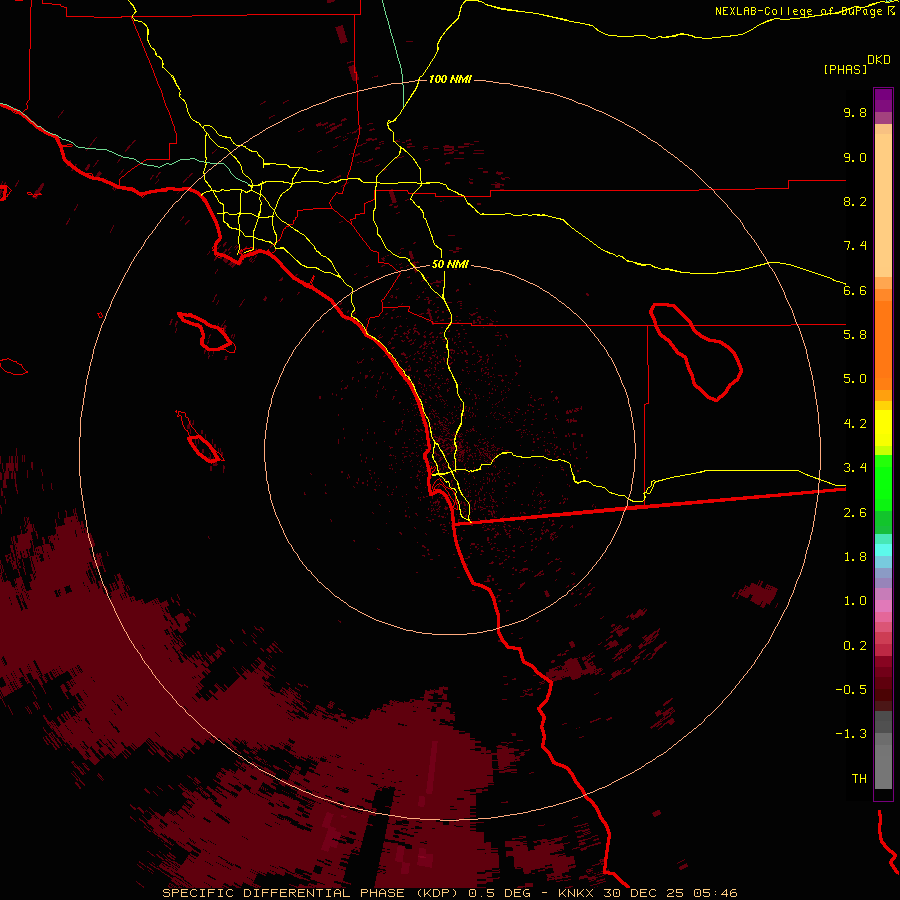This screenshot has height=900, width=900.
Task: Click the TH threshold legend label
Action: click(859, 779)
